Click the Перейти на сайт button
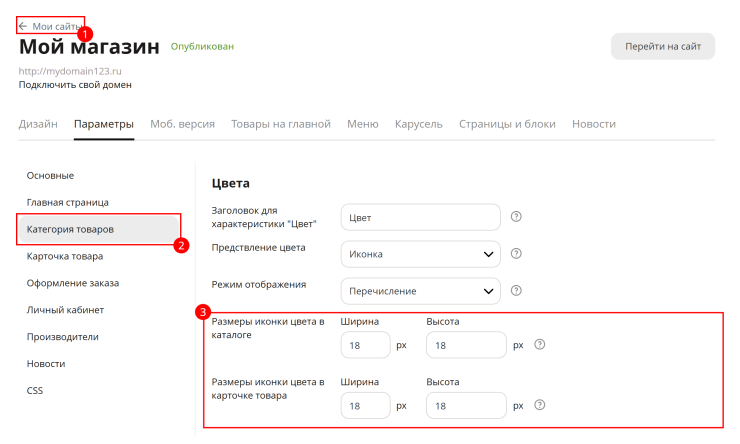The width and height of the screenshot is (740, 444). 663,46
